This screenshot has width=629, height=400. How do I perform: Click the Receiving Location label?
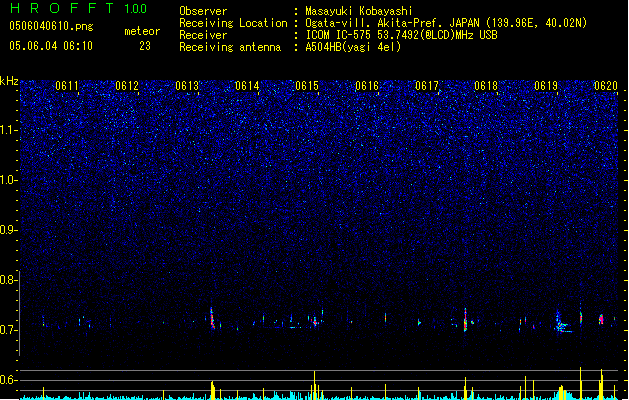[233, 23]
